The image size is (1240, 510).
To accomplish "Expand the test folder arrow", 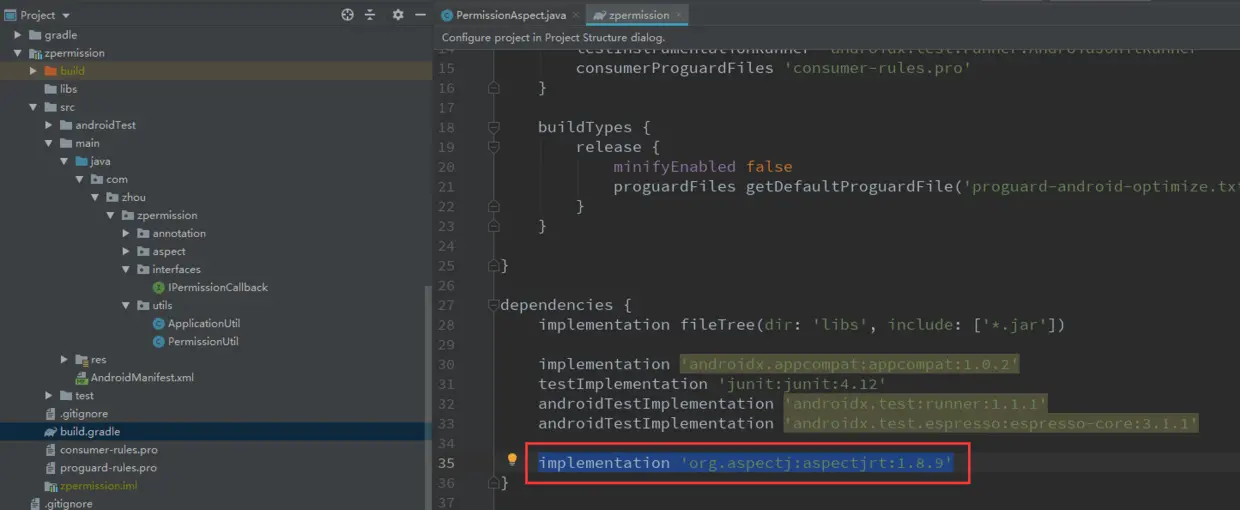I will pyautogui.click(x=49, y=395).
